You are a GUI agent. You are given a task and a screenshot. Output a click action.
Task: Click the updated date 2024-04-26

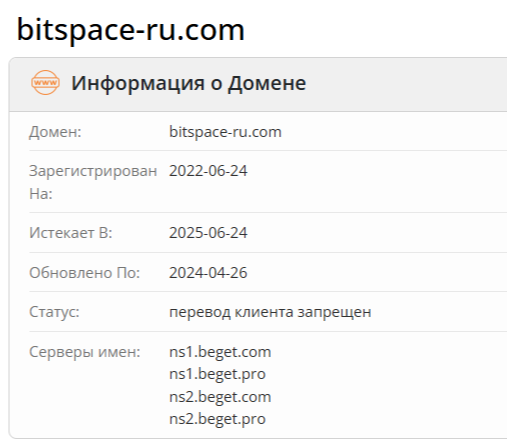(x=208, y=273)
